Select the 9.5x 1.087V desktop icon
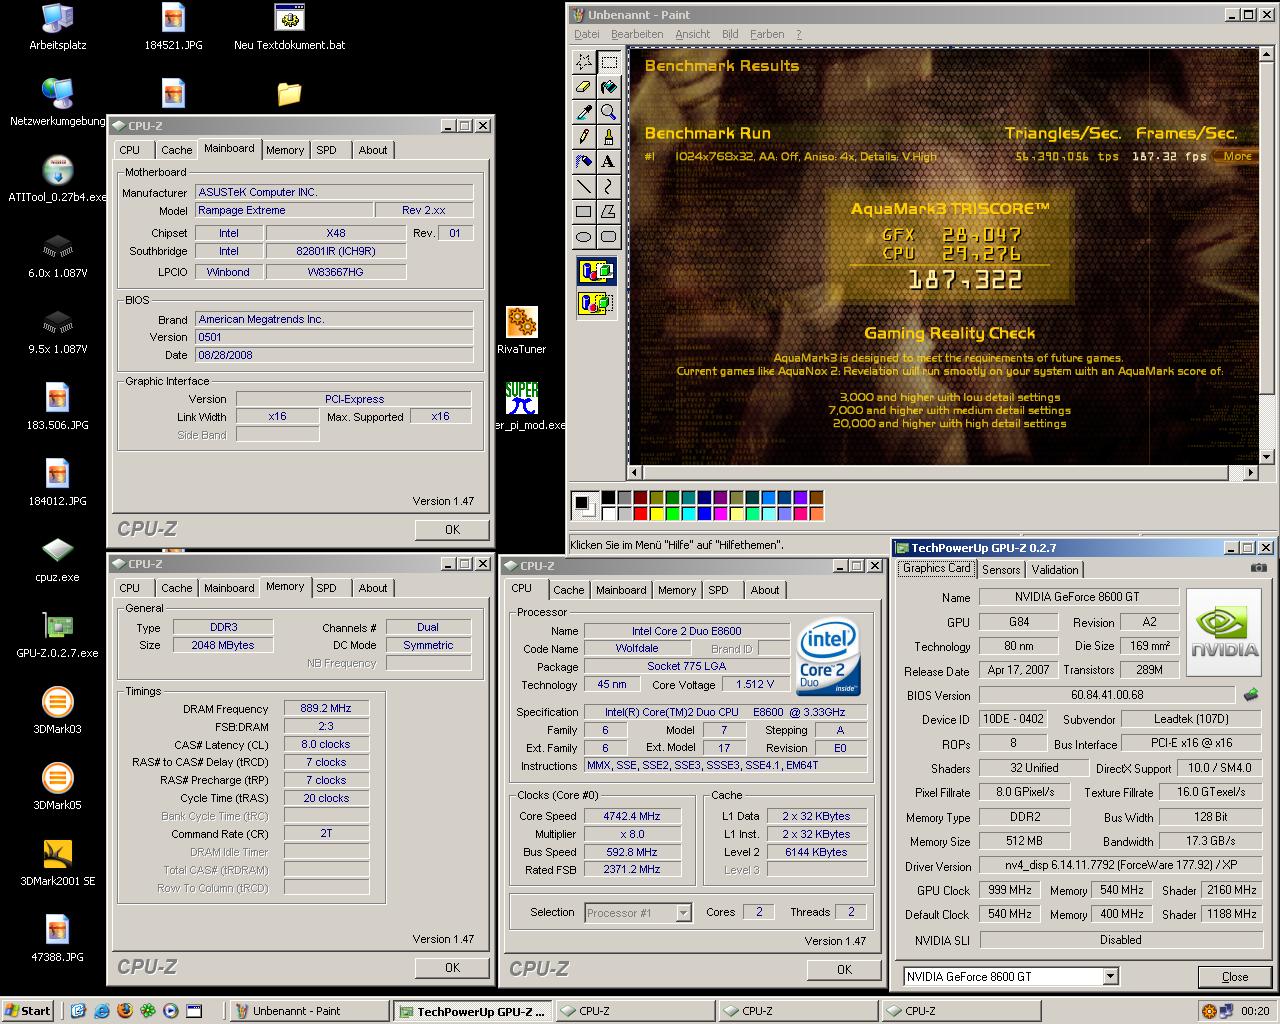 (x=57, y=331)
